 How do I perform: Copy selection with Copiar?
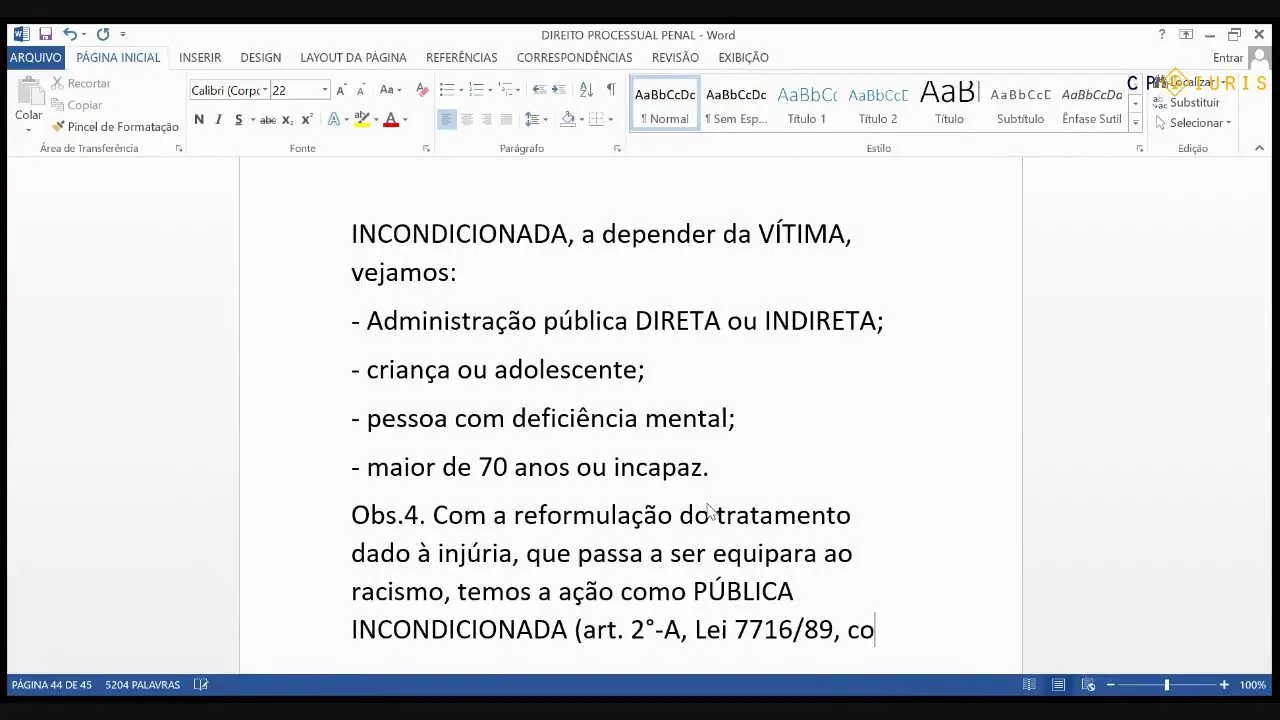click(x=77, y=105)
